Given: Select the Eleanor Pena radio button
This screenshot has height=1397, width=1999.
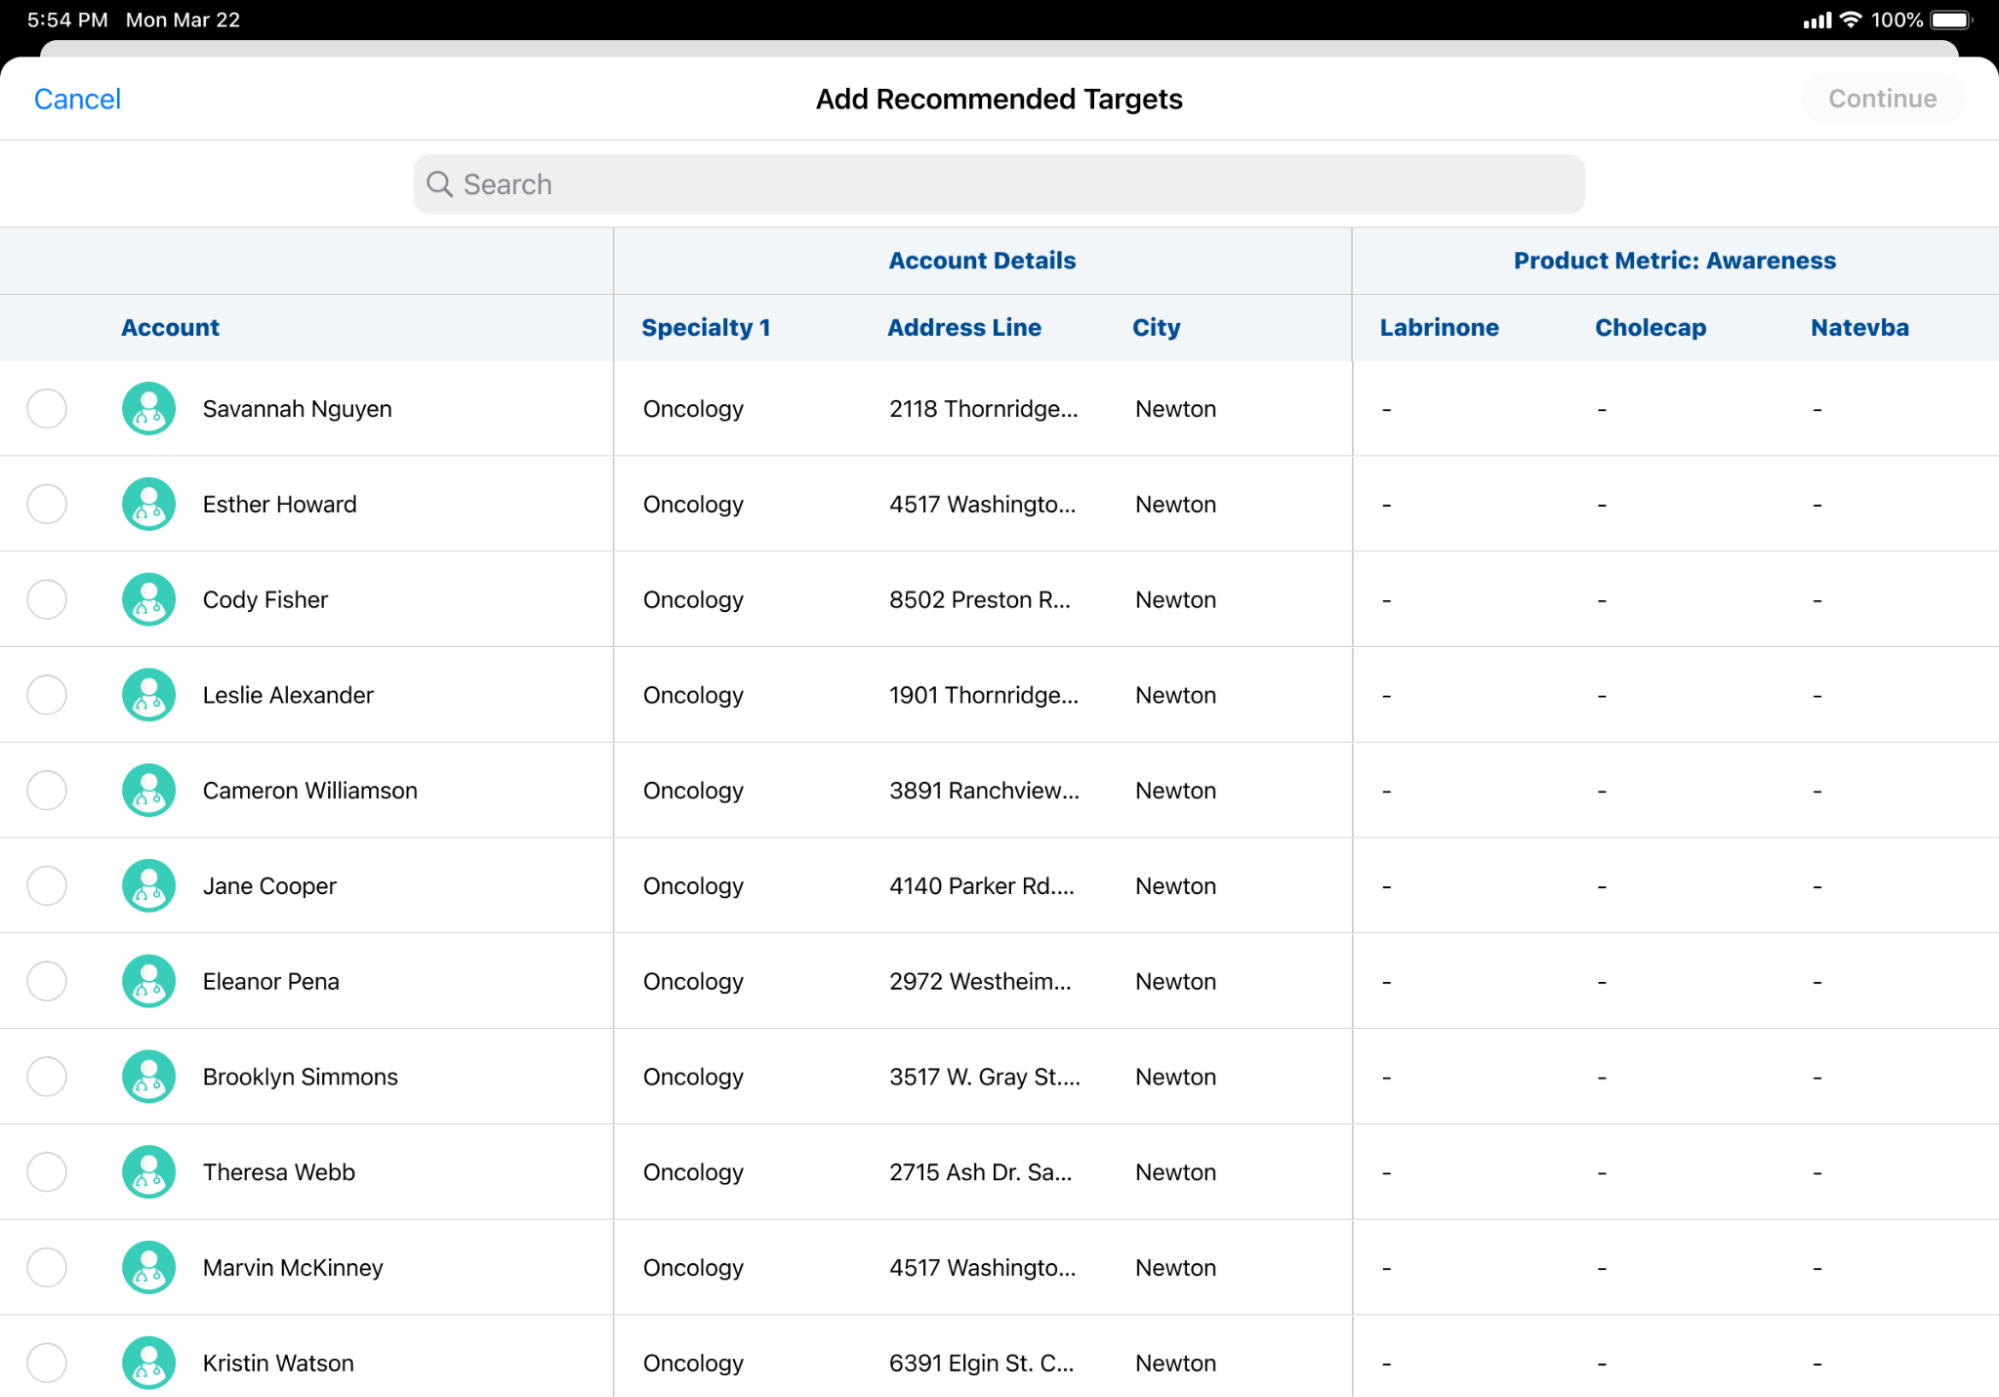Looking at the screenshot, I should (47, 982).
